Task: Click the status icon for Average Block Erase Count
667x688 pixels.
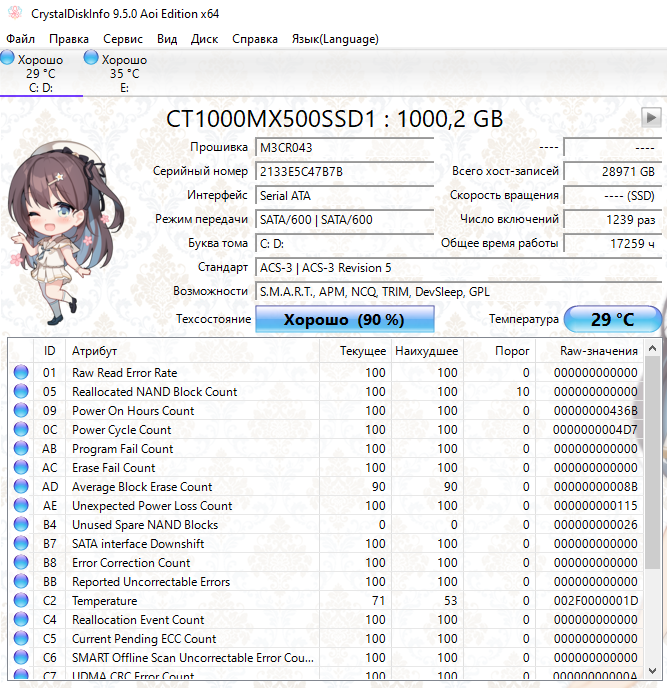Action: coord(21,487)
